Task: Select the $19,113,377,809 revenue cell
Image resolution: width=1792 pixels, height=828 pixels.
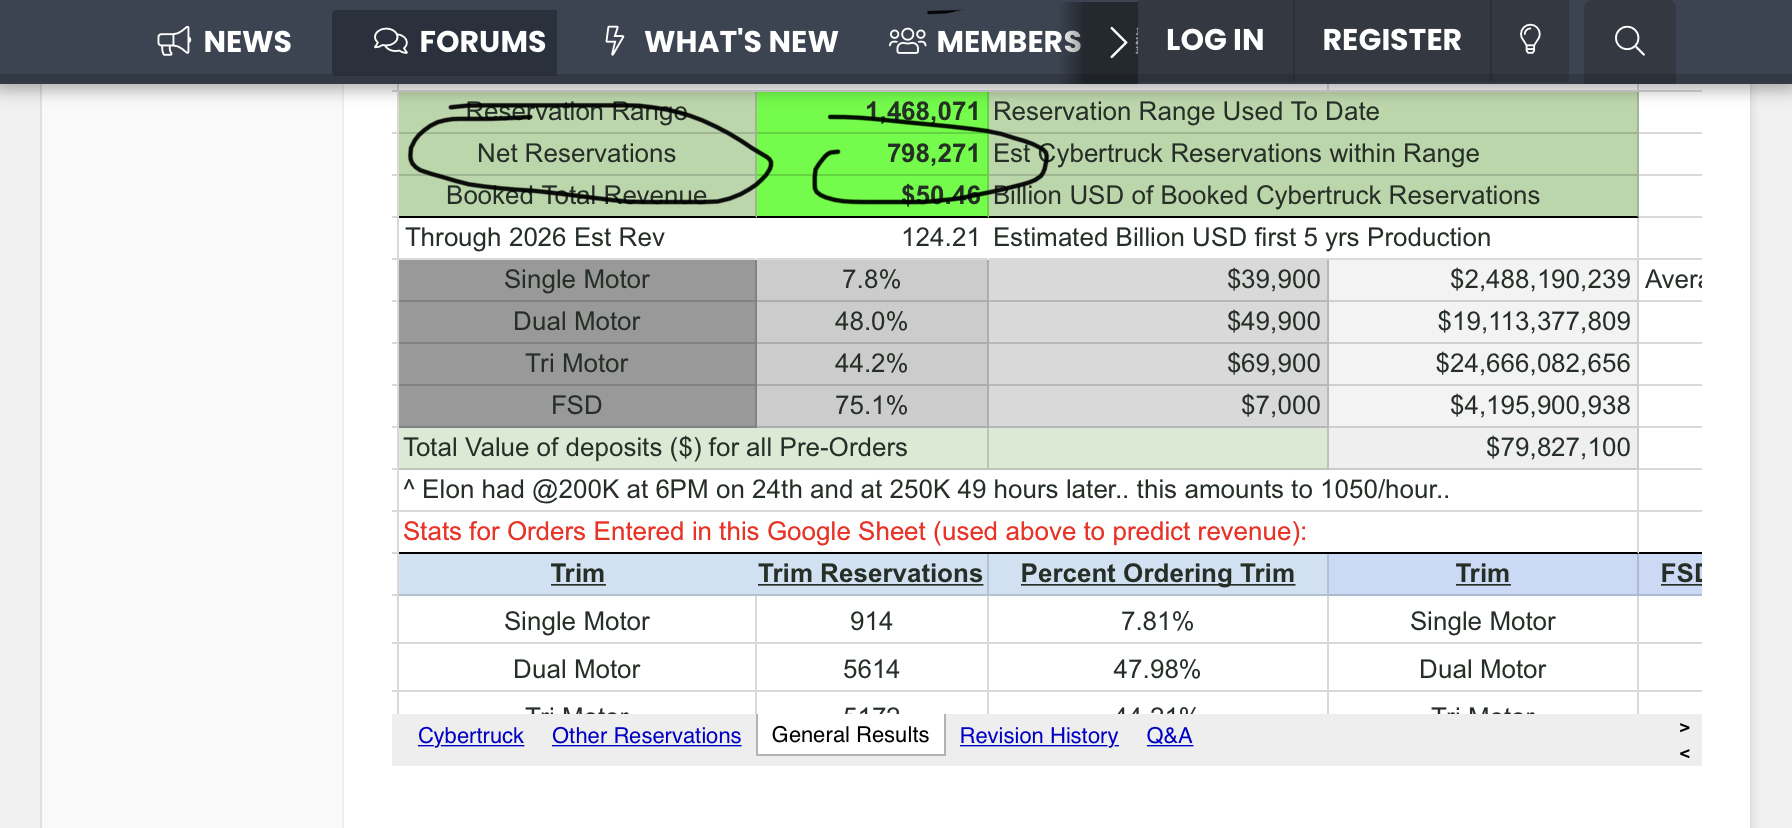Action: [x=1483, y=322]
